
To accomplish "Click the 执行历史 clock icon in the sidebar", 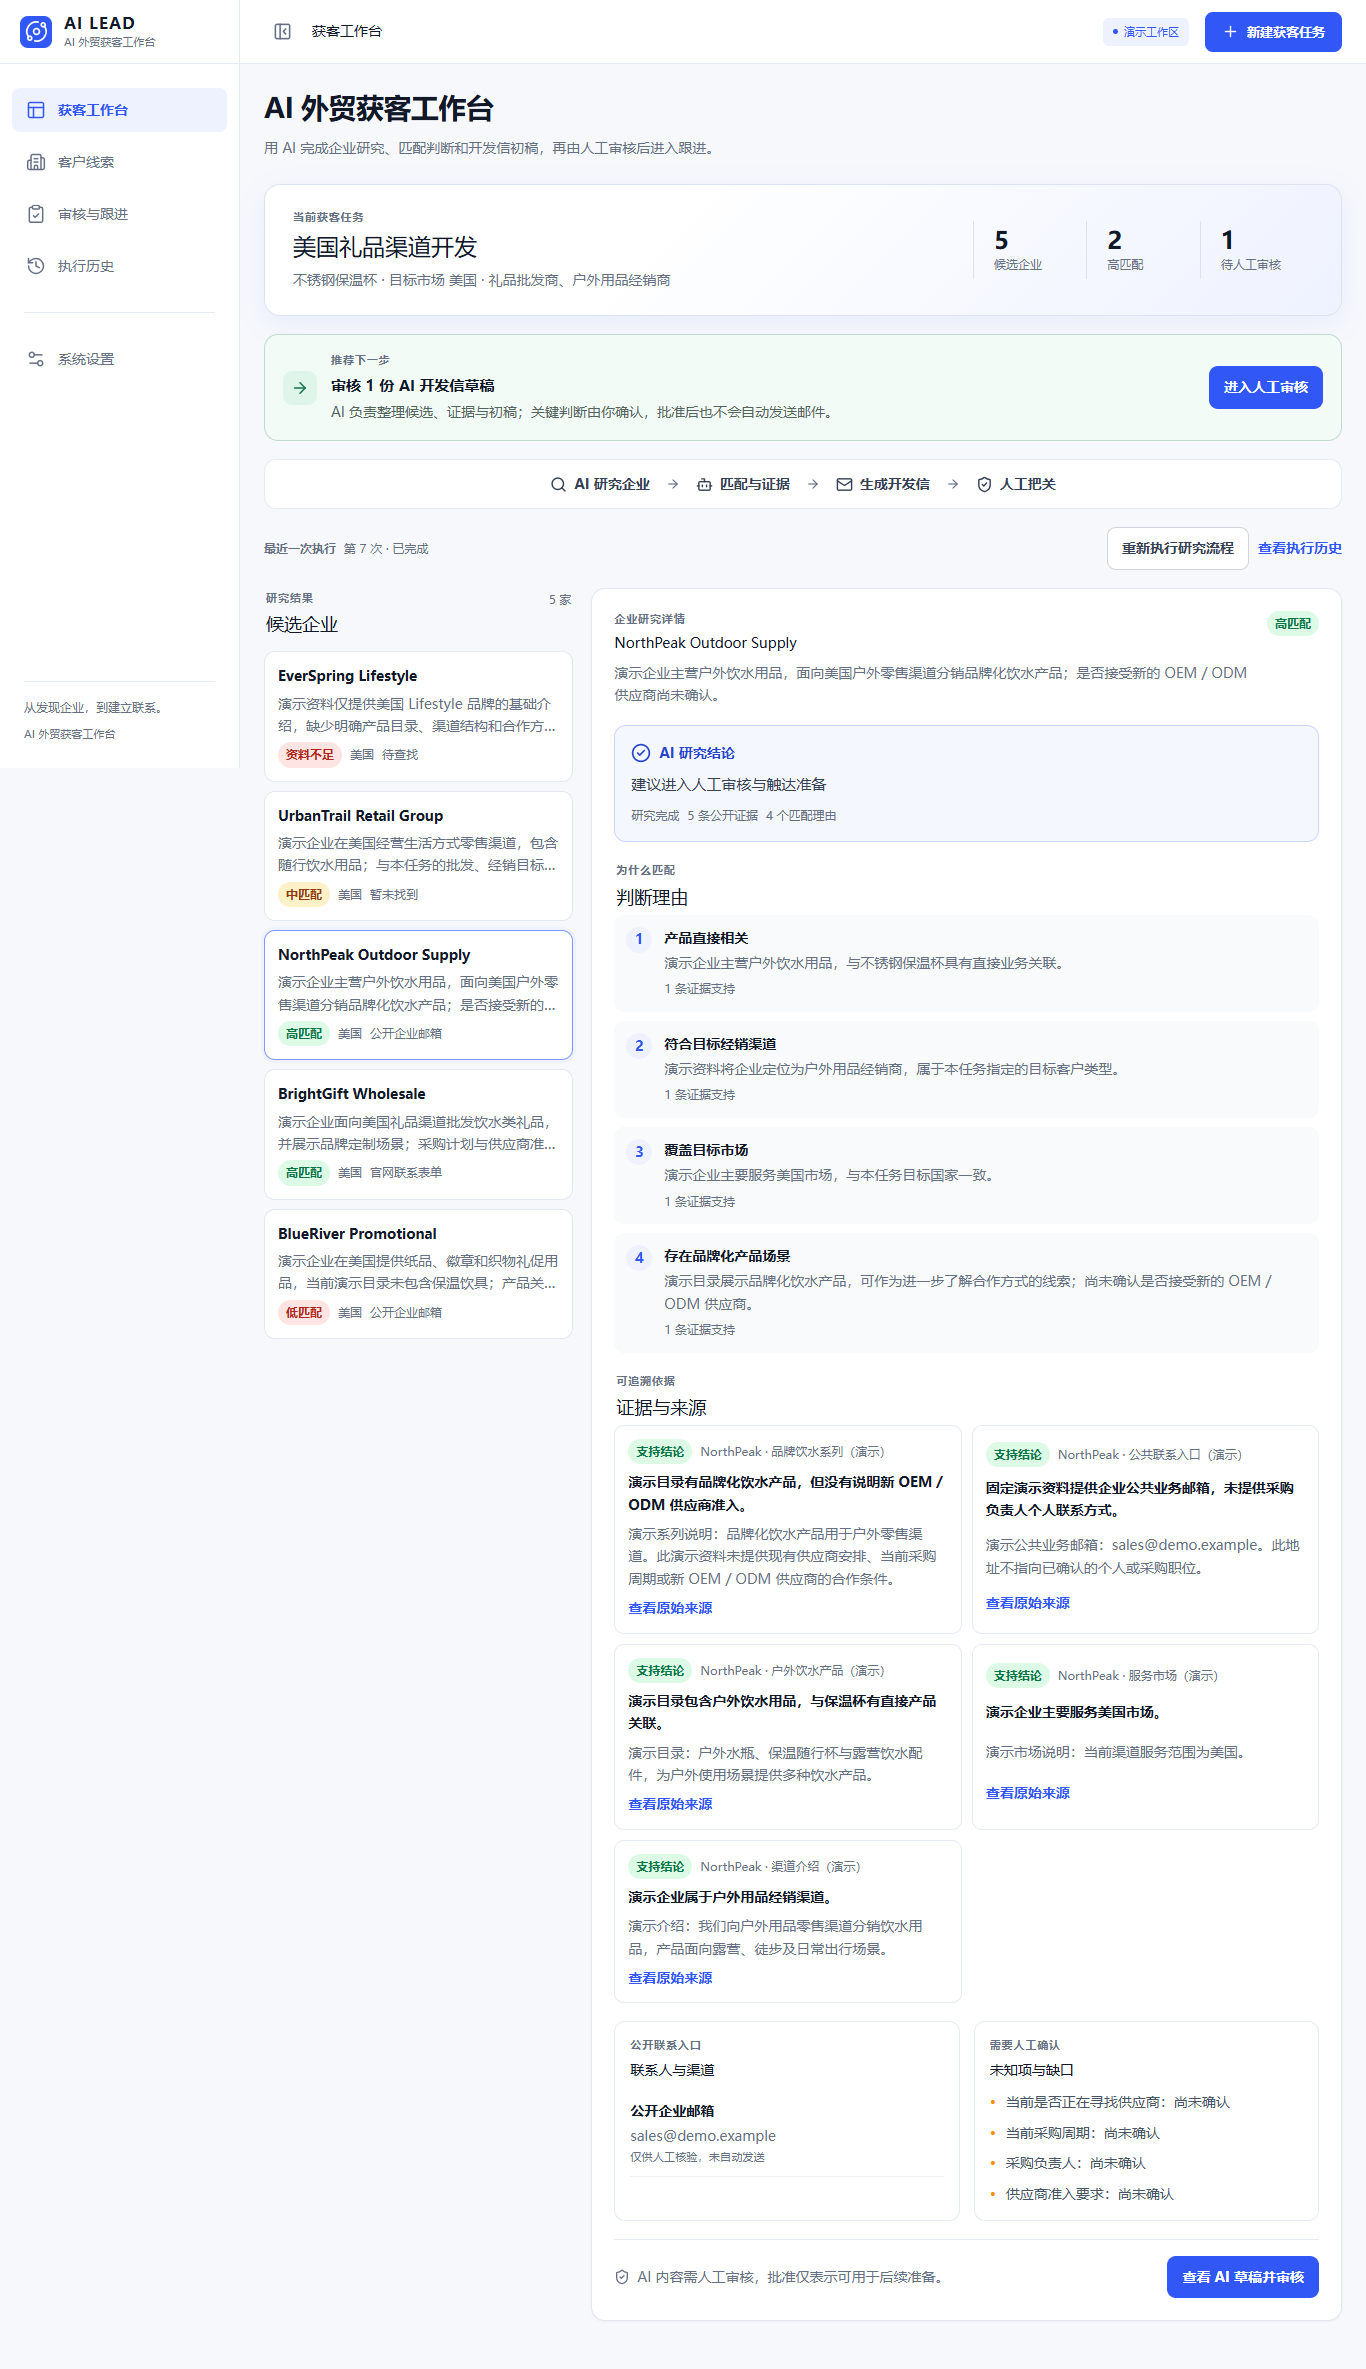I will click(36, 266).
